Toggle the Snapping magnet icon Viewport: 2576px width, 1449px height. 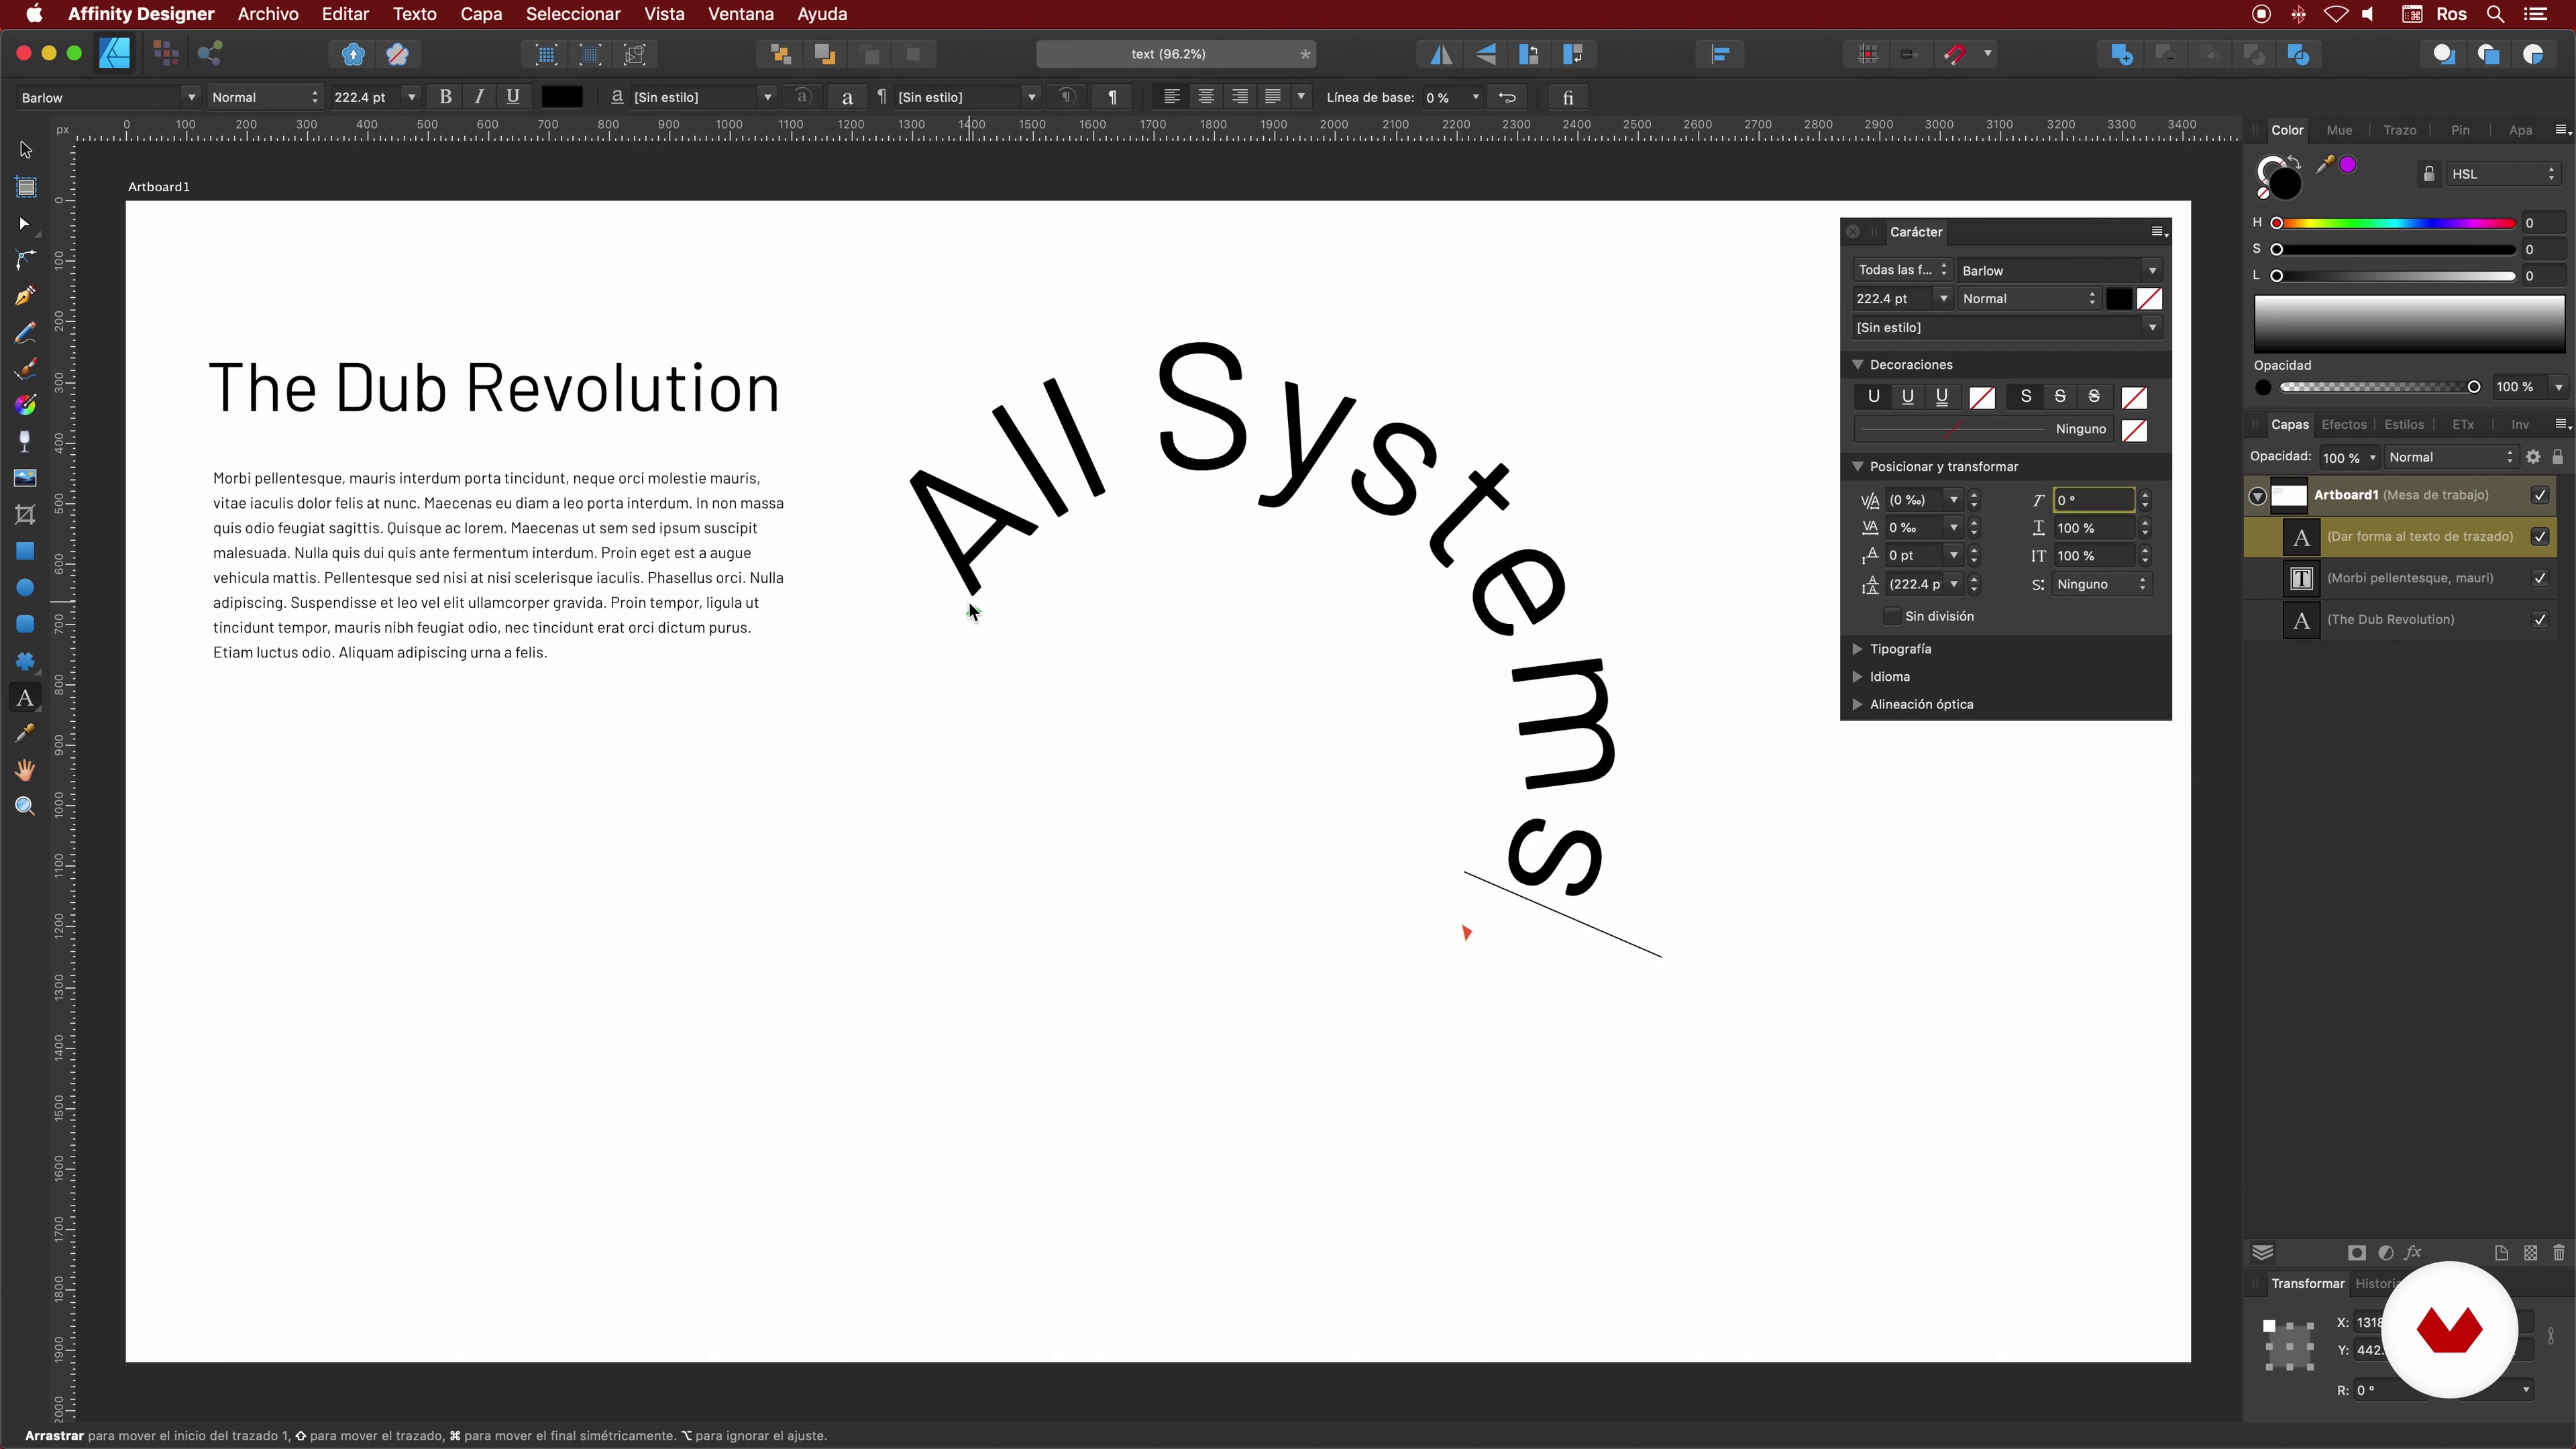point(1955,55)
